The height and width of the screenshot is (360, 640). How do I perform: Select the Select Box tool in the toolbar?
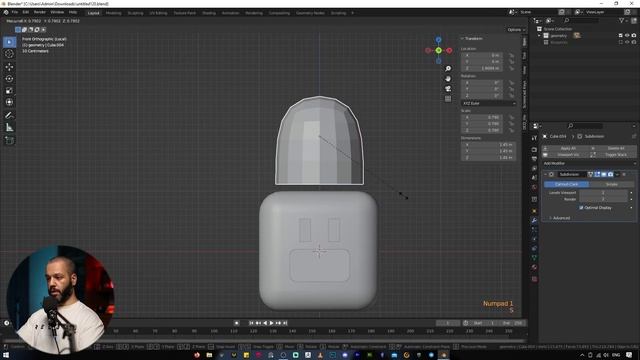(x=9, y=42)
